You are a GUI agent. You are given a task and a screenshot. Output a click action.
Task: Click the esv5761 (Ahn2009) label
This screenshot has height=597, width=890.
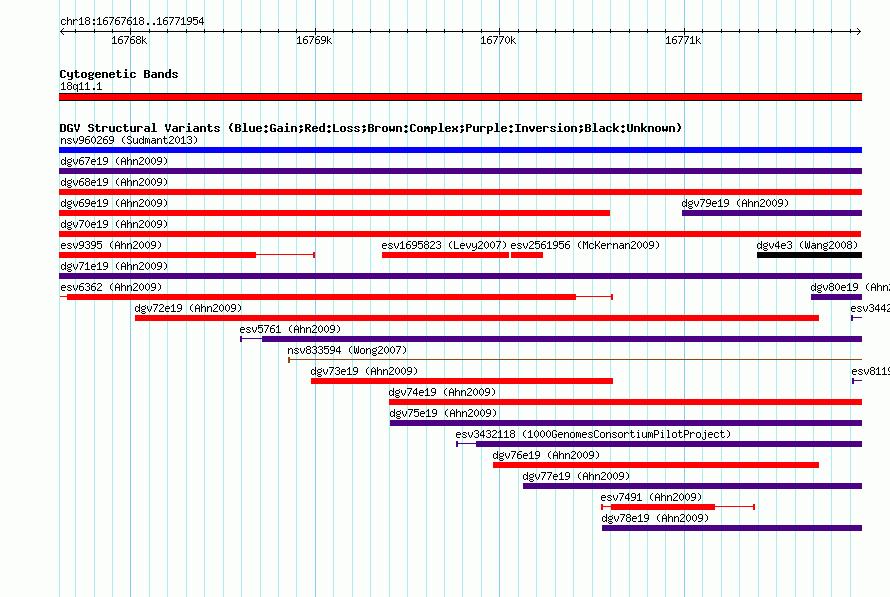point(290,329)
